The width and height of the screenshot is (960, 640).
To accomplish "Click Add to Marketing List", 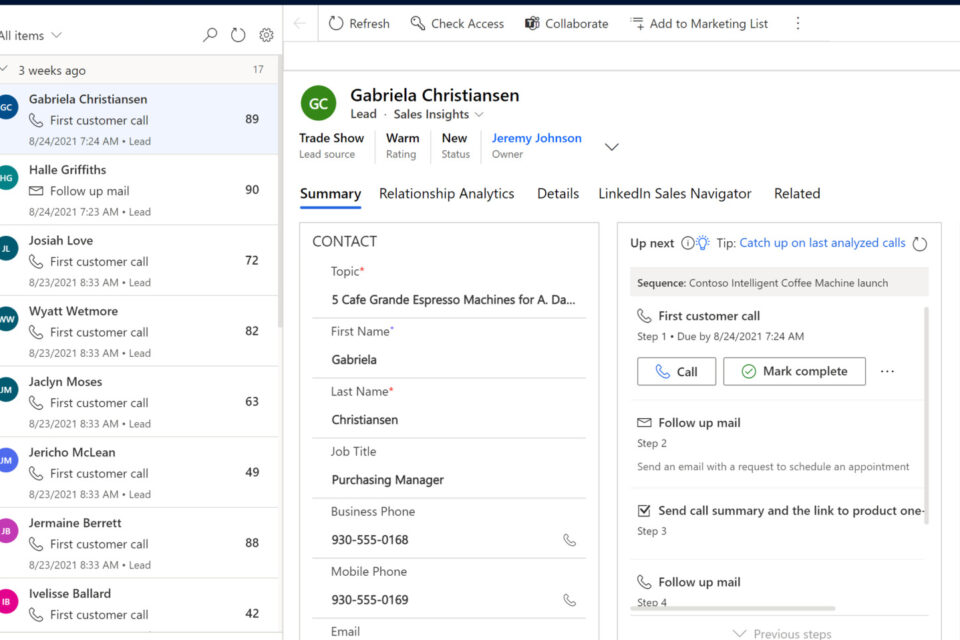I will 699,23.
